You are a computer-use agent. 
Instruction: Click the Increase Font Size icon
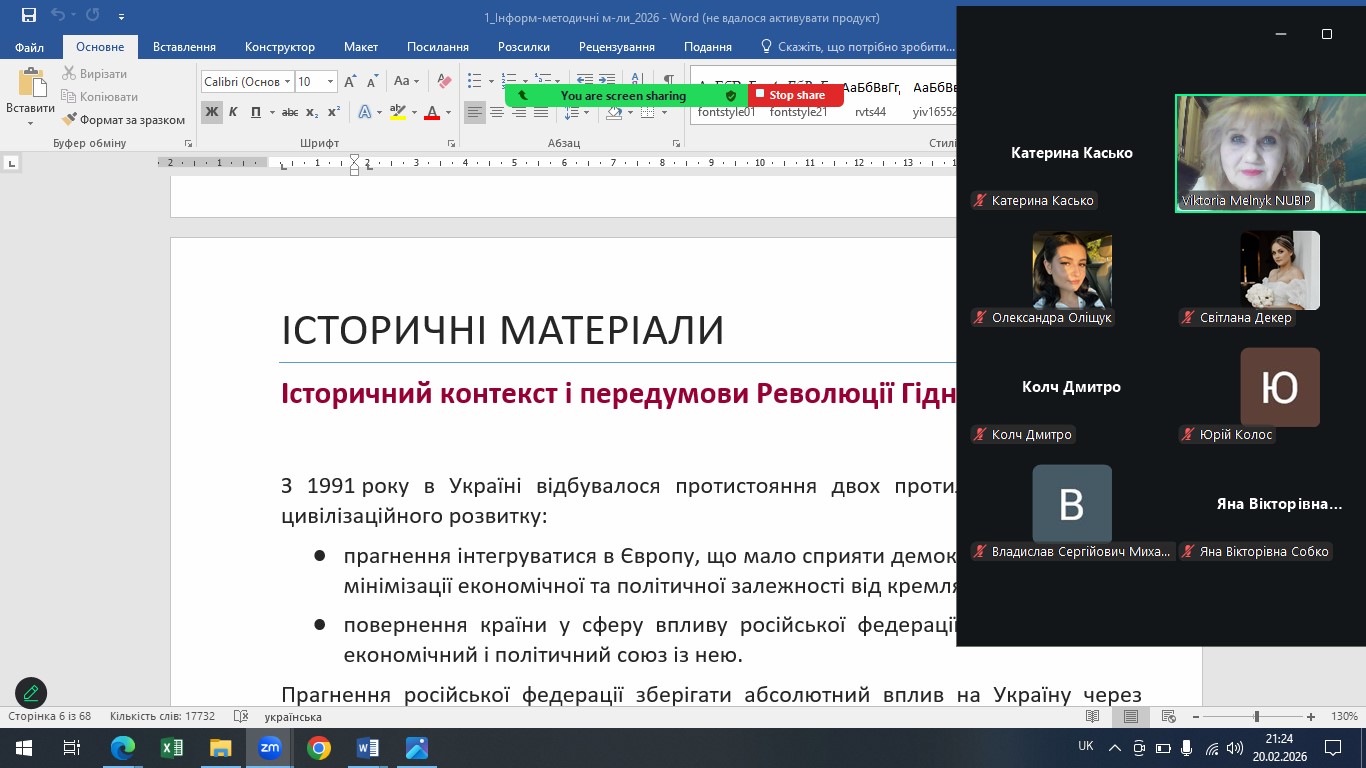pyautogui.click(x=350, y=81)
